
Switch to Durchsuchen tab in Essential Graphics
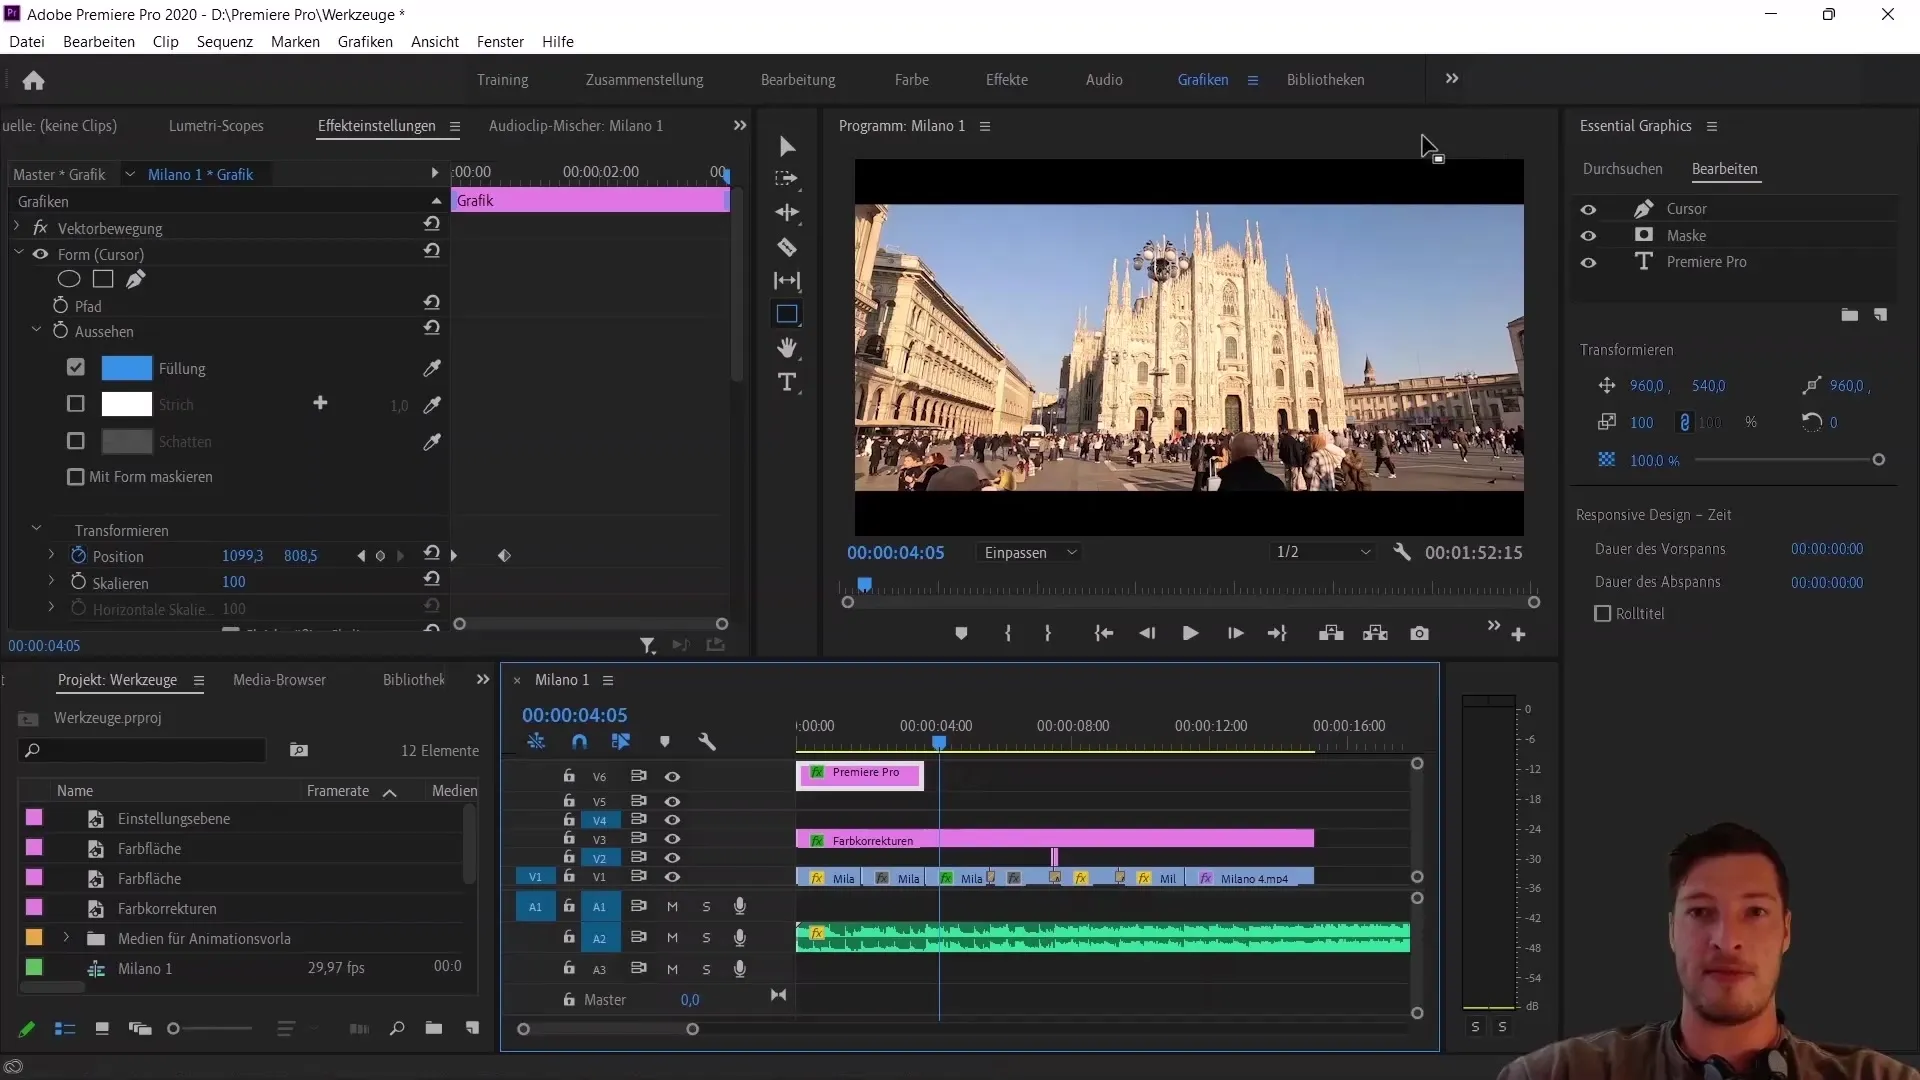[x=1622, y=169]
